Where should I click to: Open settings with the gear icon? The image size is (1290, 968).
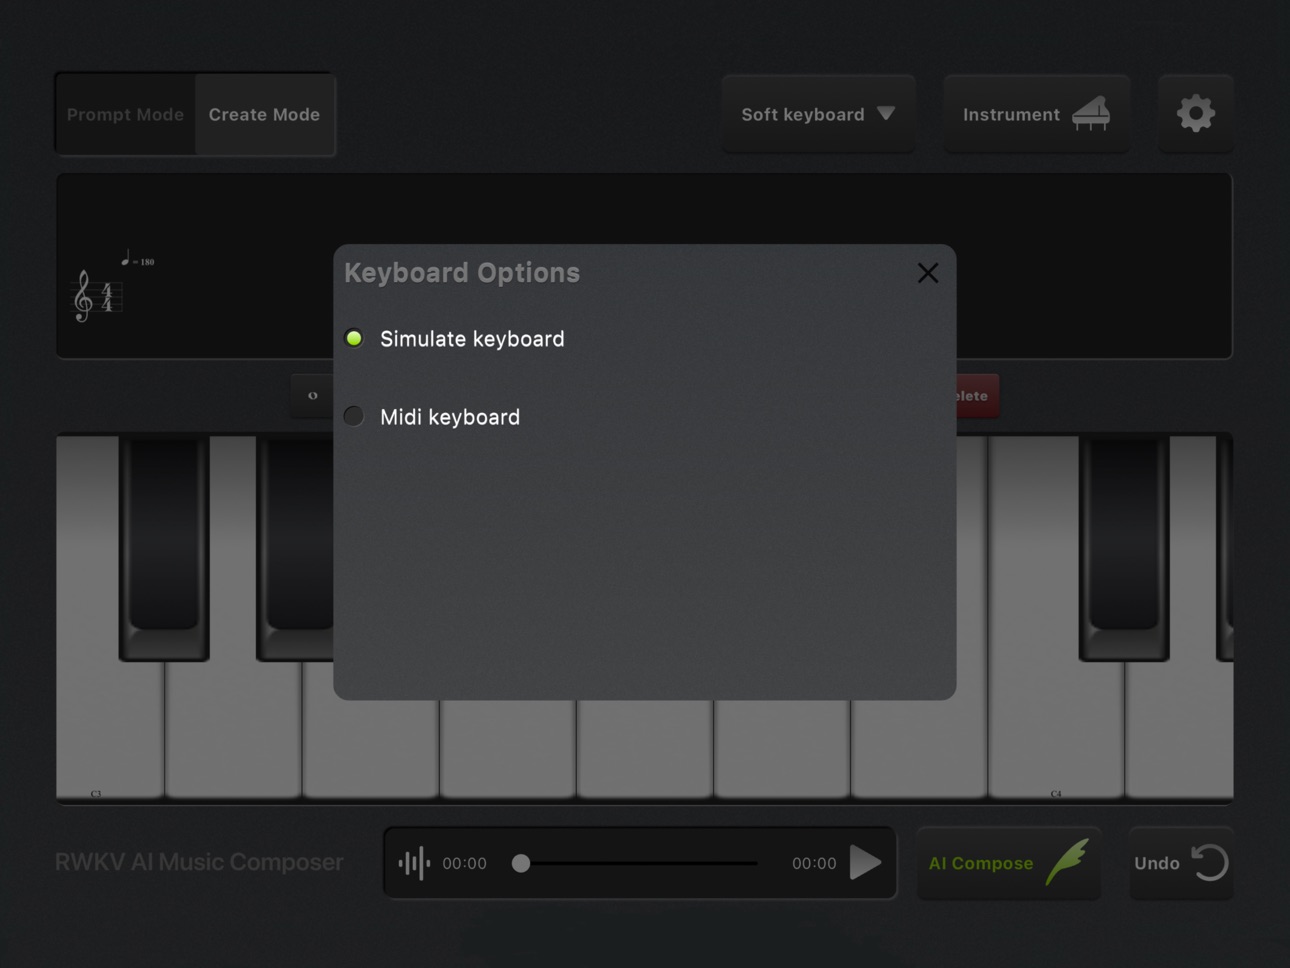click(1196, 114)
